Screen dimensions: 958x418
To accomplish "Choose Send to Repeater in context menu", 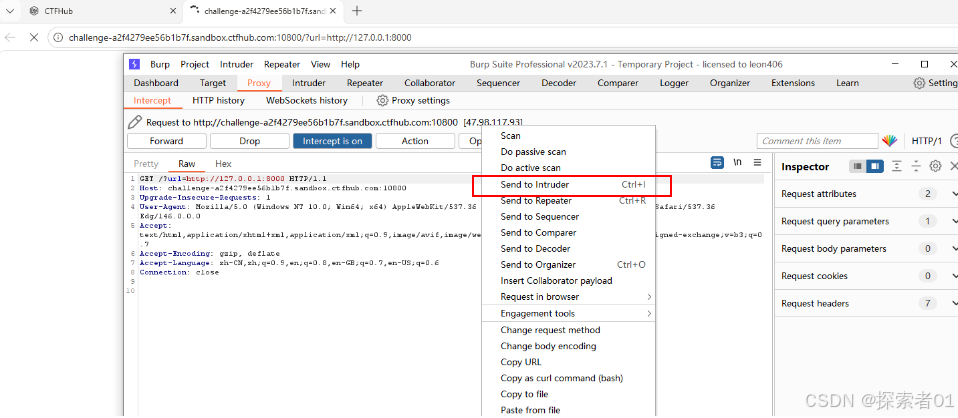I will [569, 201].
